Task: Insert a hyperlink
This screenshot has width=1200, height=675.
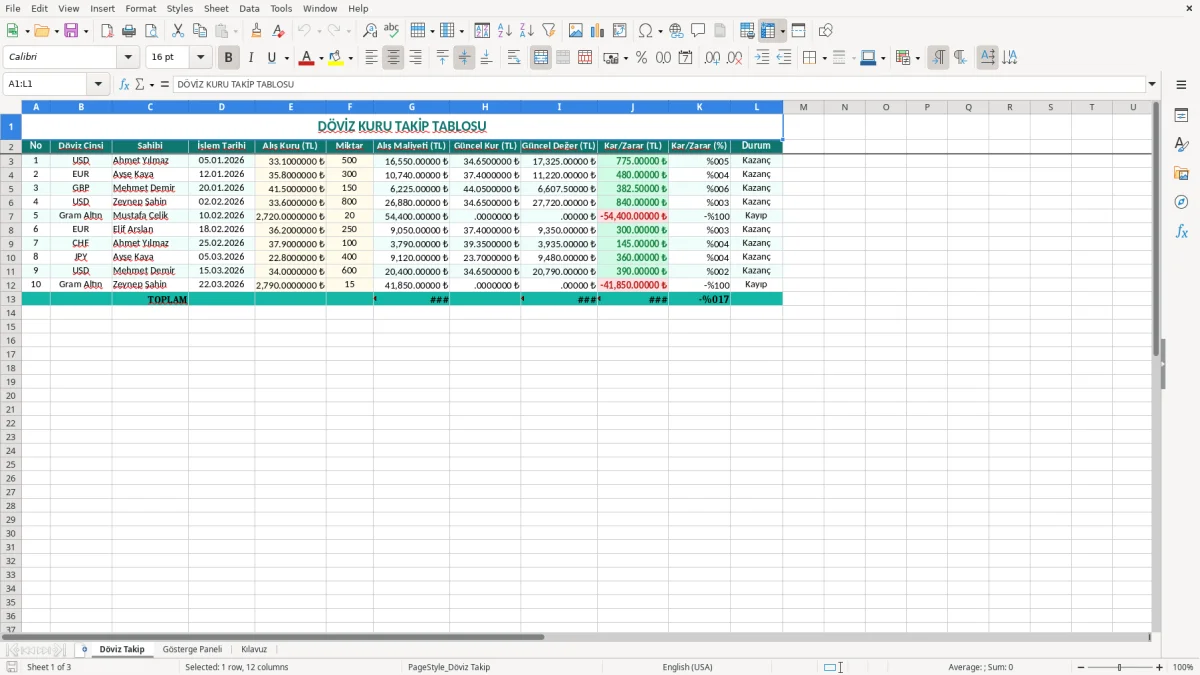Action: click(x=676, y=31)
